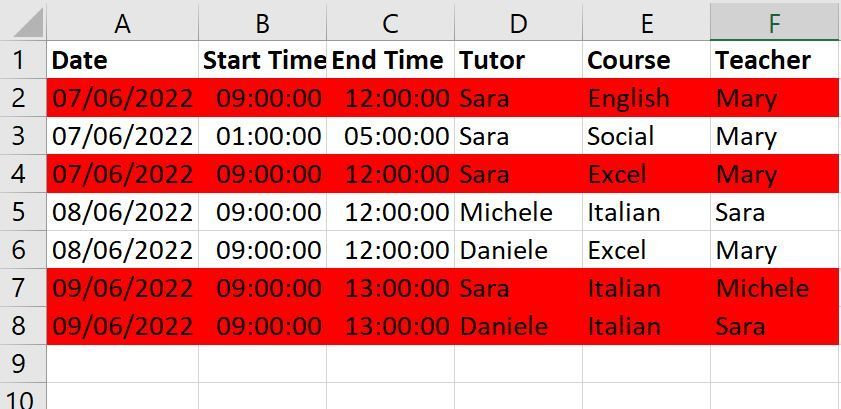The image size is (841, 409).
Task: Click the 08/06/2022 date in row 6
Action: tap(122, 250)
